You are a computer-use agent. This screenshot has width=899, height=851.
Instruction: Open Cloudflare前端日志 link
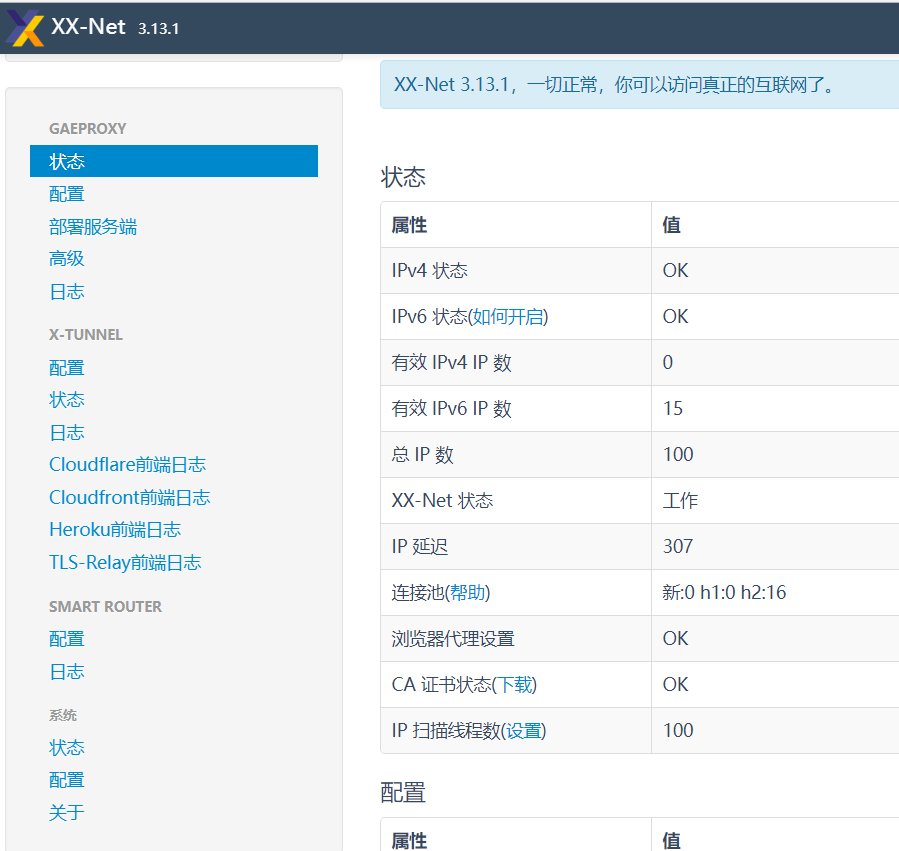pos(127,464)
